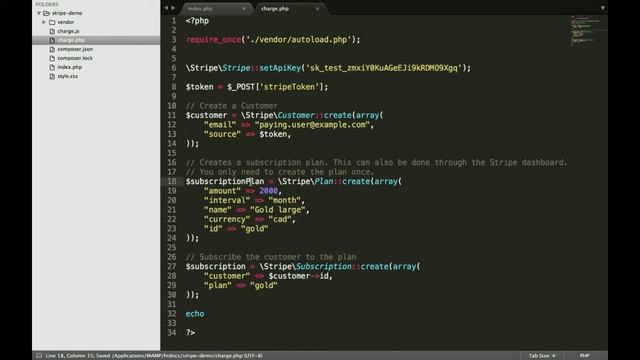This screenshot has width=640, height=360.
Task: Click the setApiKey method call
Action: tap(280, 68)
